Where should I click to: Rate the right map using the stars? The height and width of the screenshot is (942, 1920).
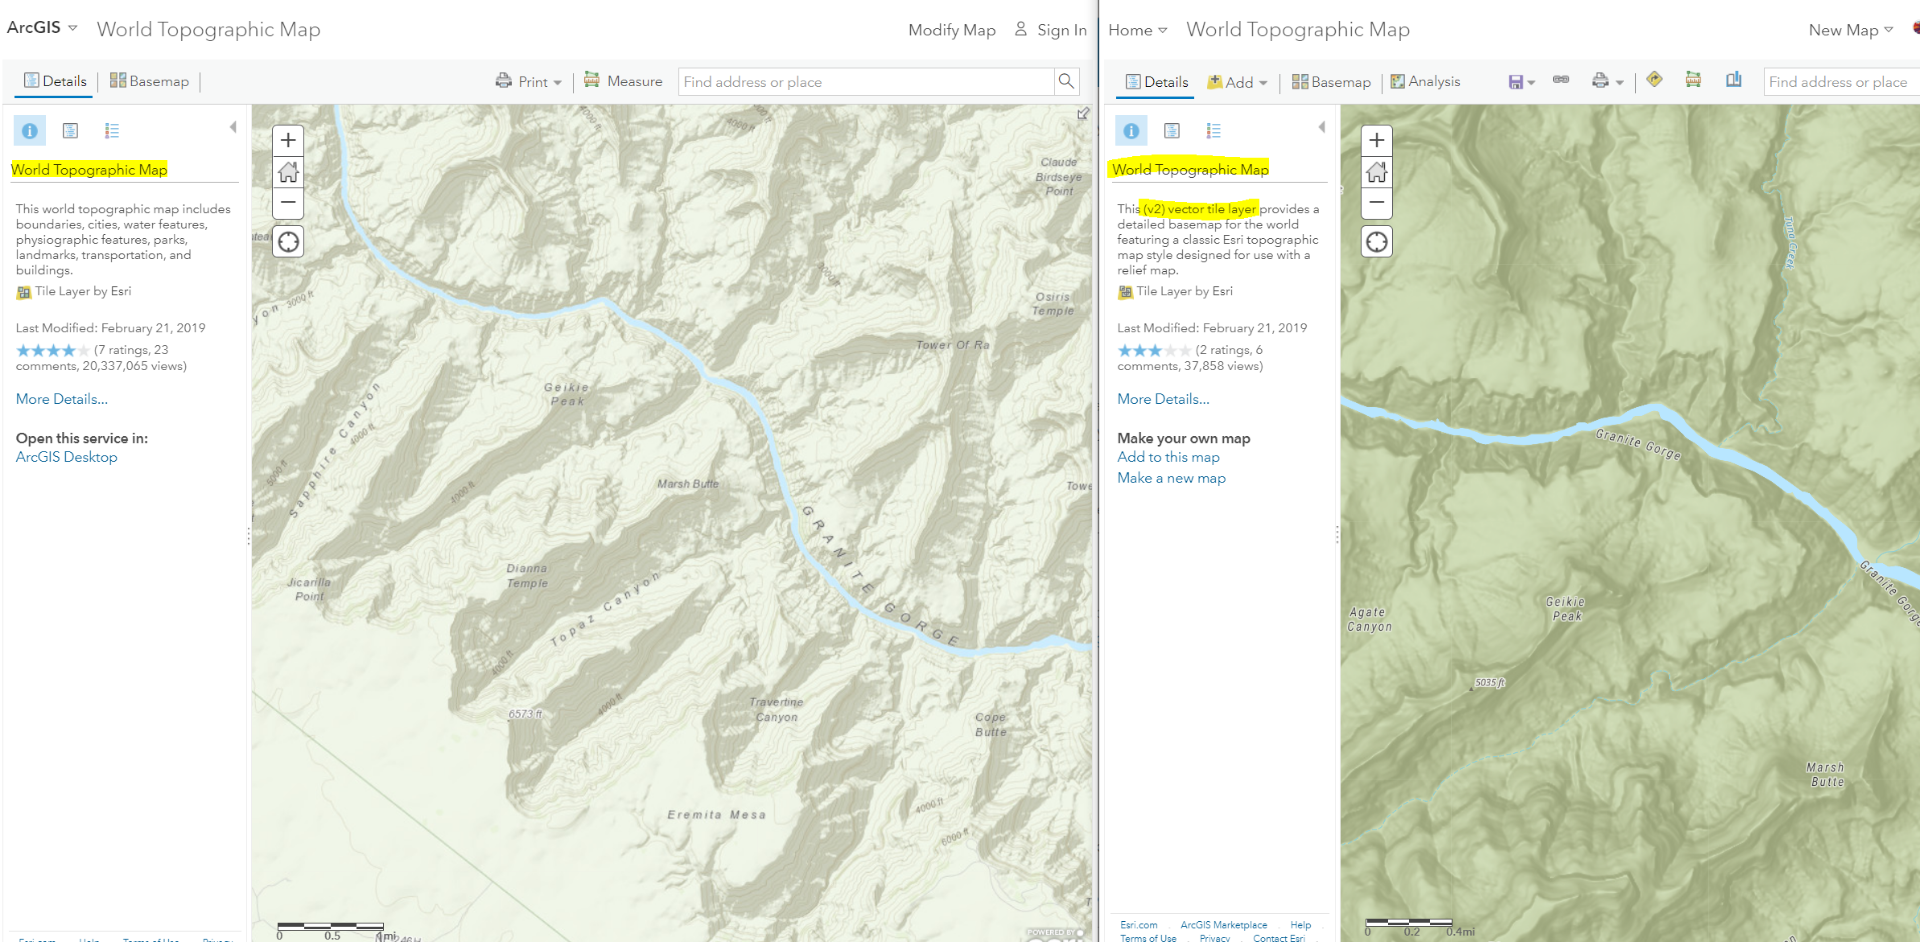(1154, 351)
